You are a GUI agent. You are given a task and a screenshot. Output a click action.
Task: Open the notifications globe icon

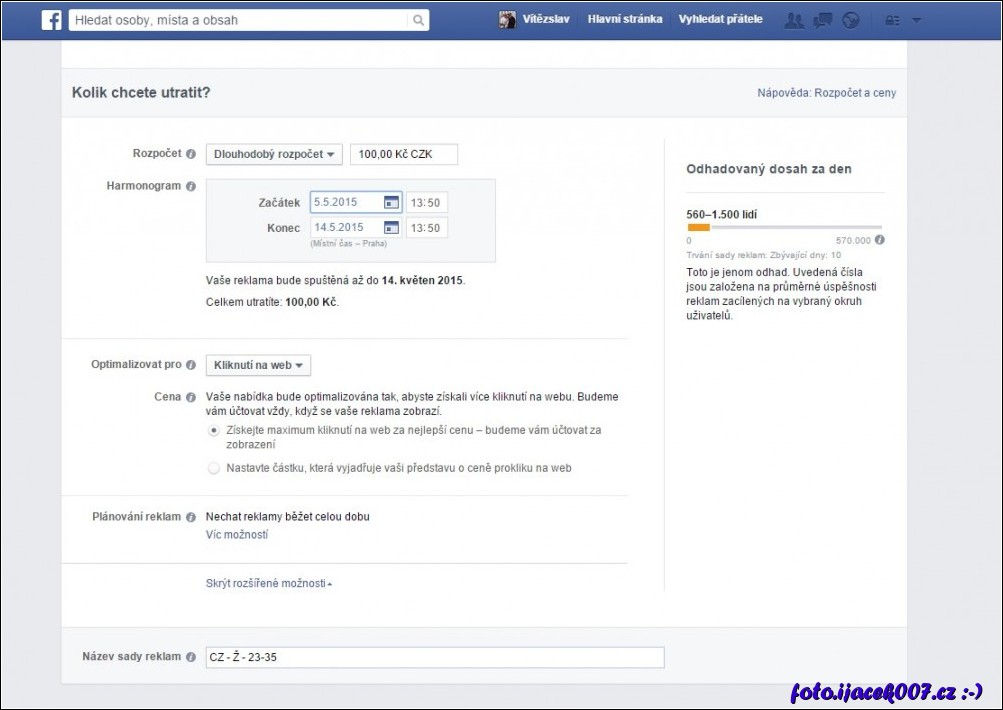coord(851,20)
